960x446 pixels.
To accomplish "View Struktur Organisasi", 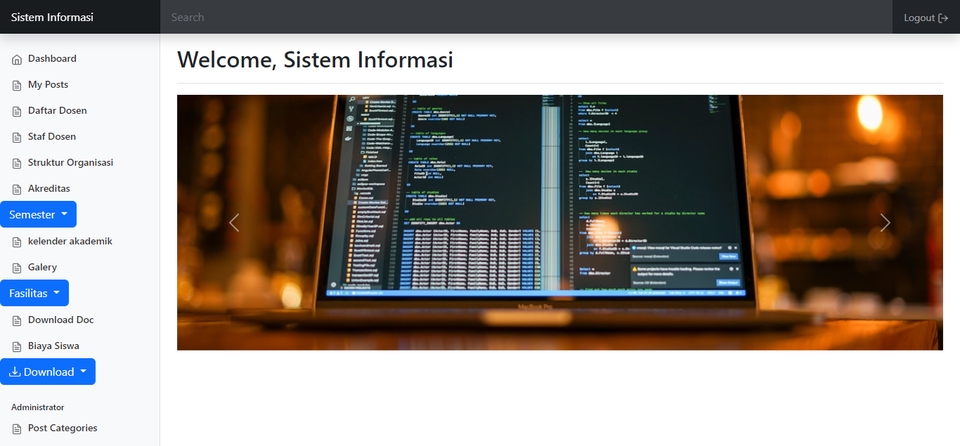I will coord(70,163).
